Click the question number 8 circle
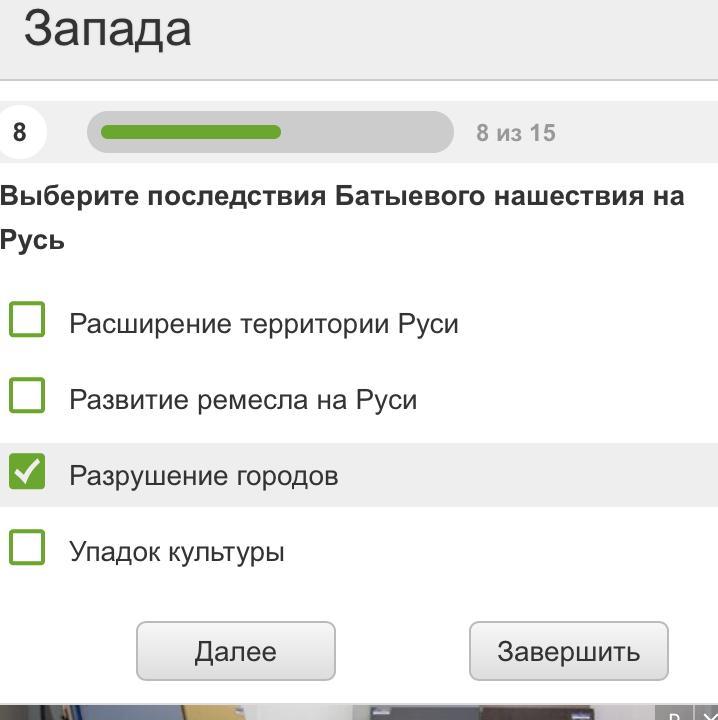This screenshot has width=718, height=720. (x=20, y=132)
